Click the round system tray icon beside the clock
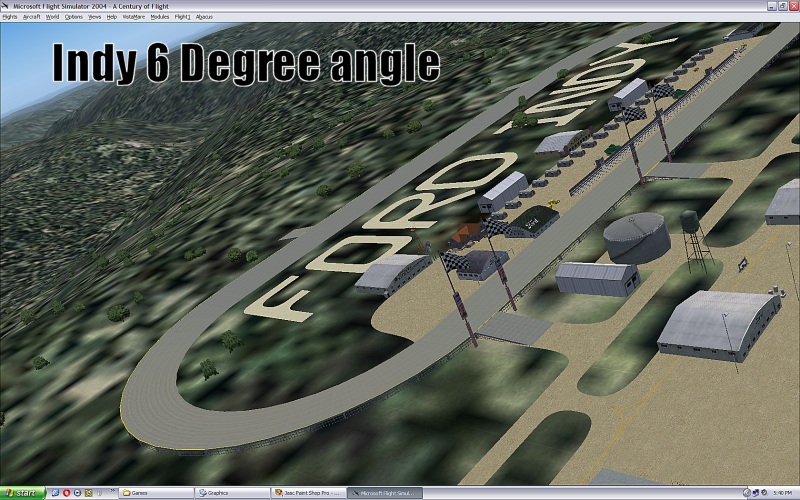Viewport: 800px width, 500px height. [x=764, y=492]
